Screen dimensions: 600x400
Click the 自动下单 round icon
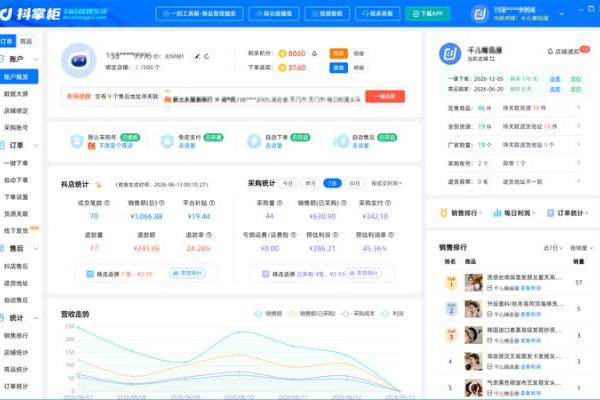tap(254, 141)
